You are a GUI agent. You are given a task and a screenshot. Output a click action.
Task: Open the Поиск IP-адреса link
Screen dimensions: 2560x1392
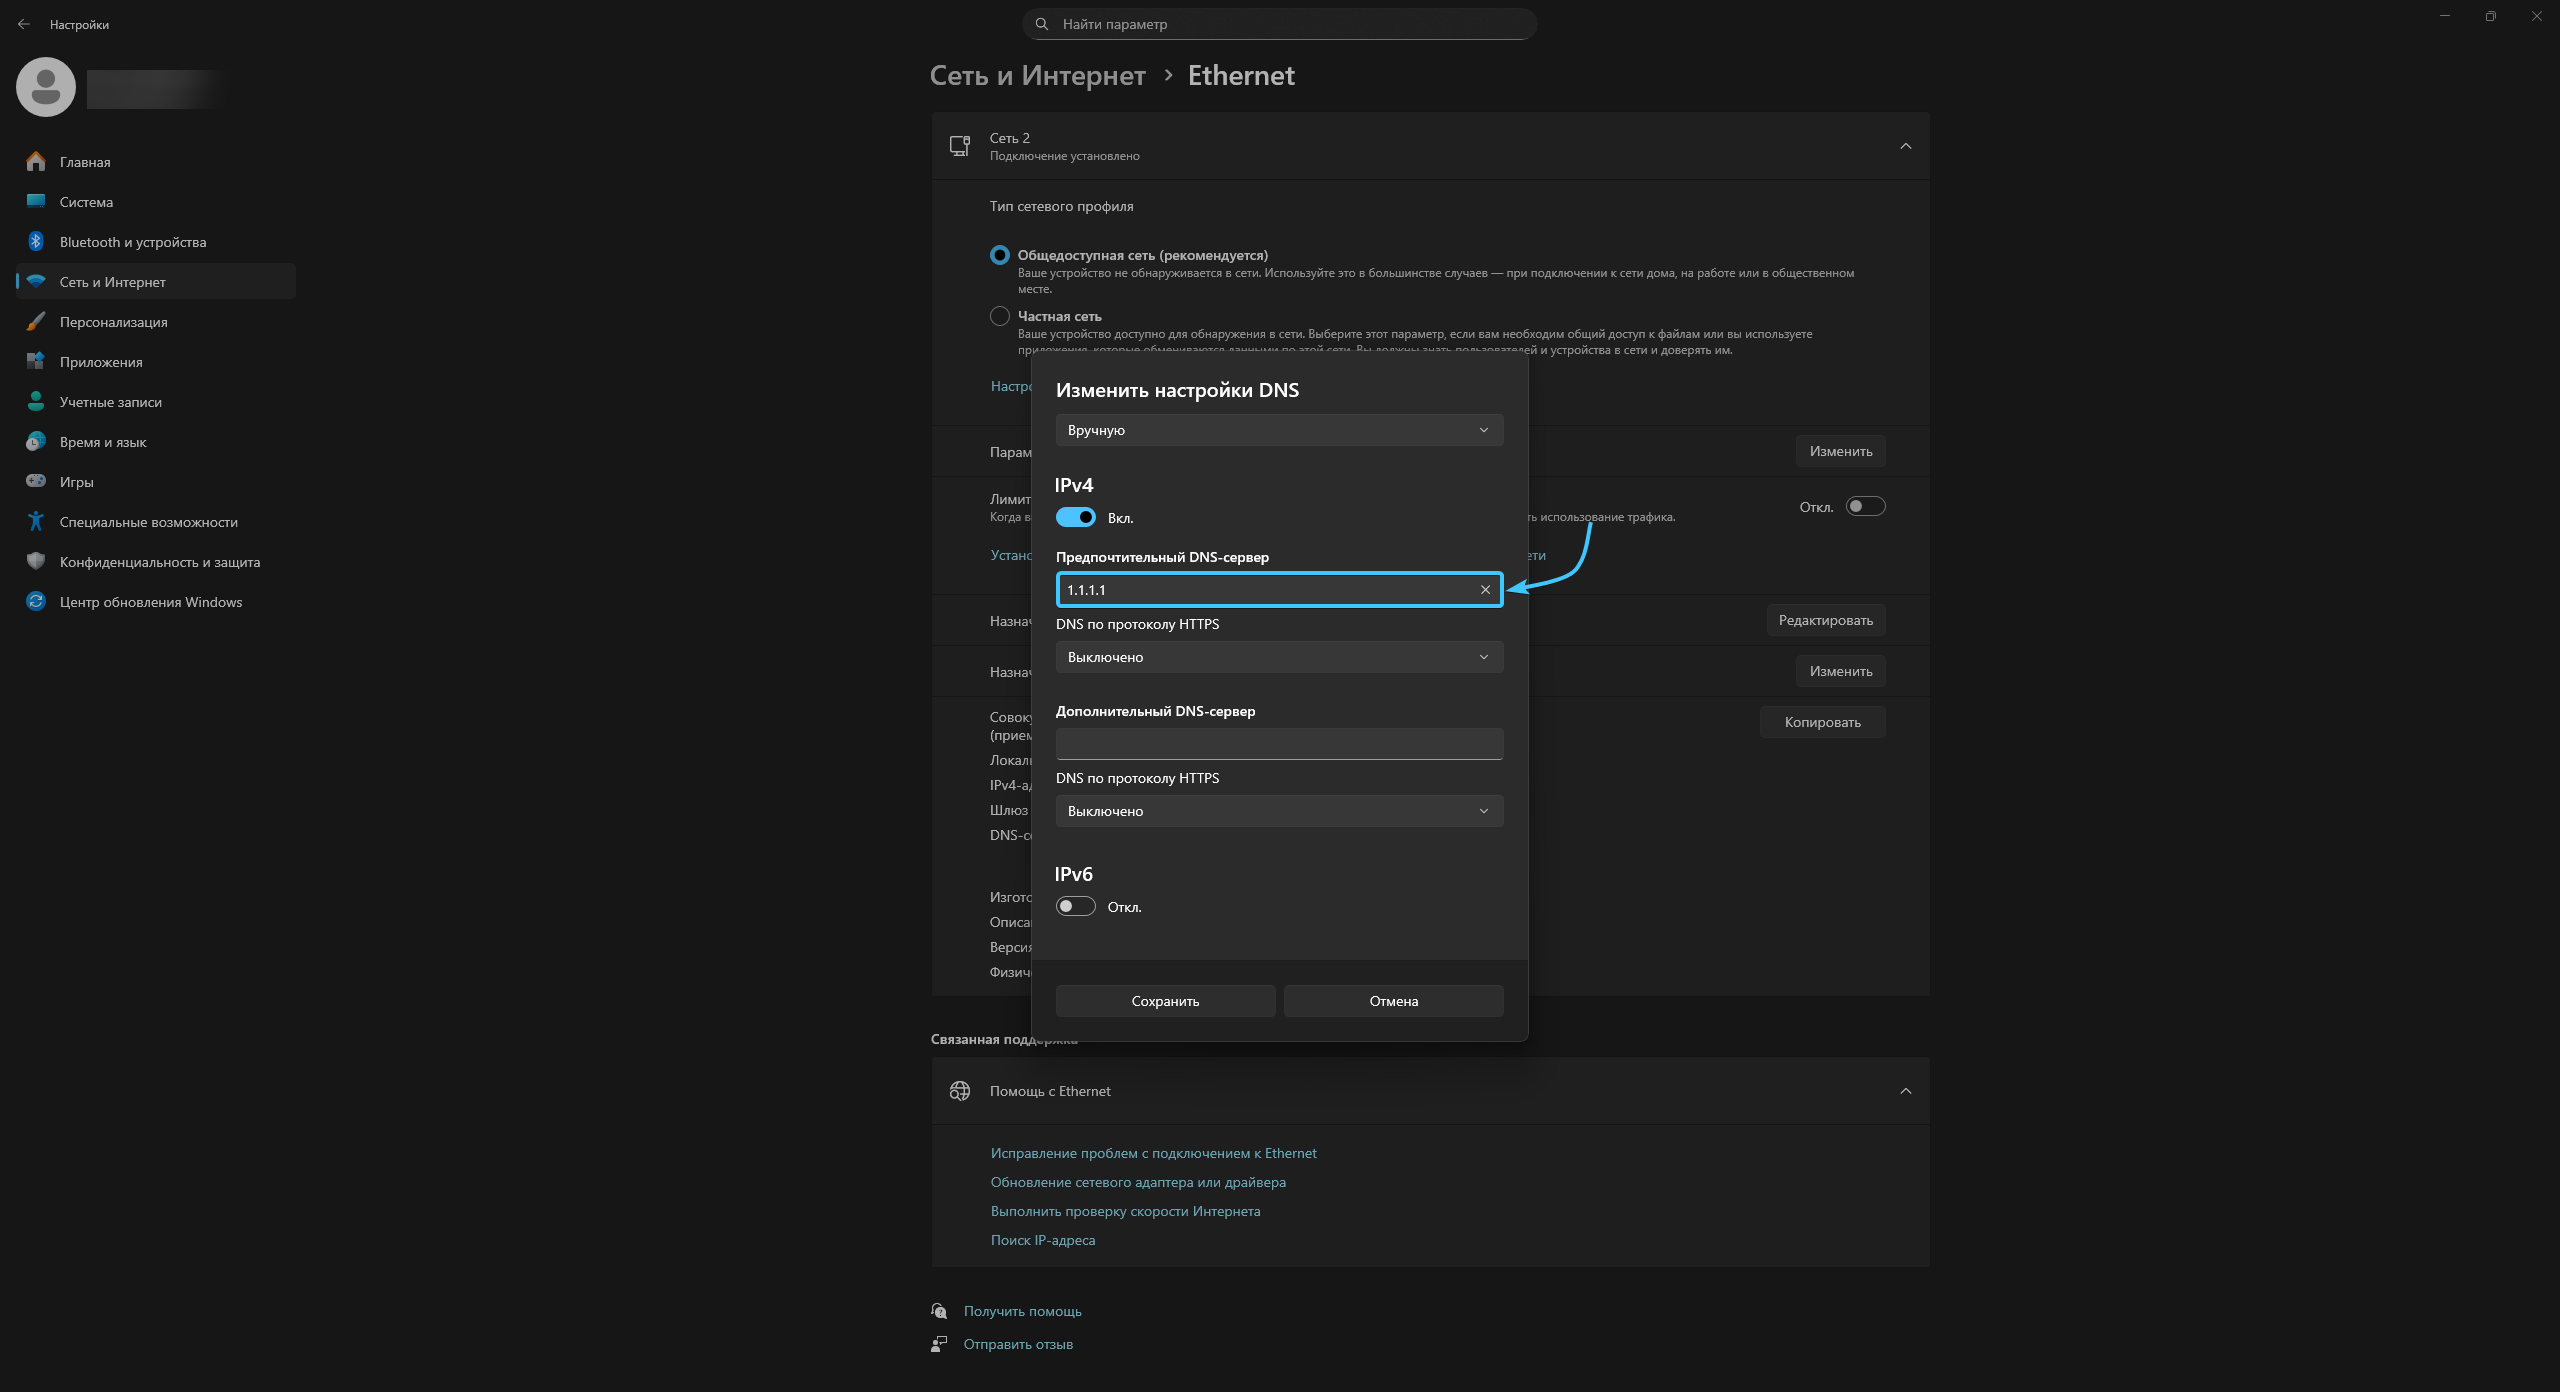(x=1042, y=1240)
